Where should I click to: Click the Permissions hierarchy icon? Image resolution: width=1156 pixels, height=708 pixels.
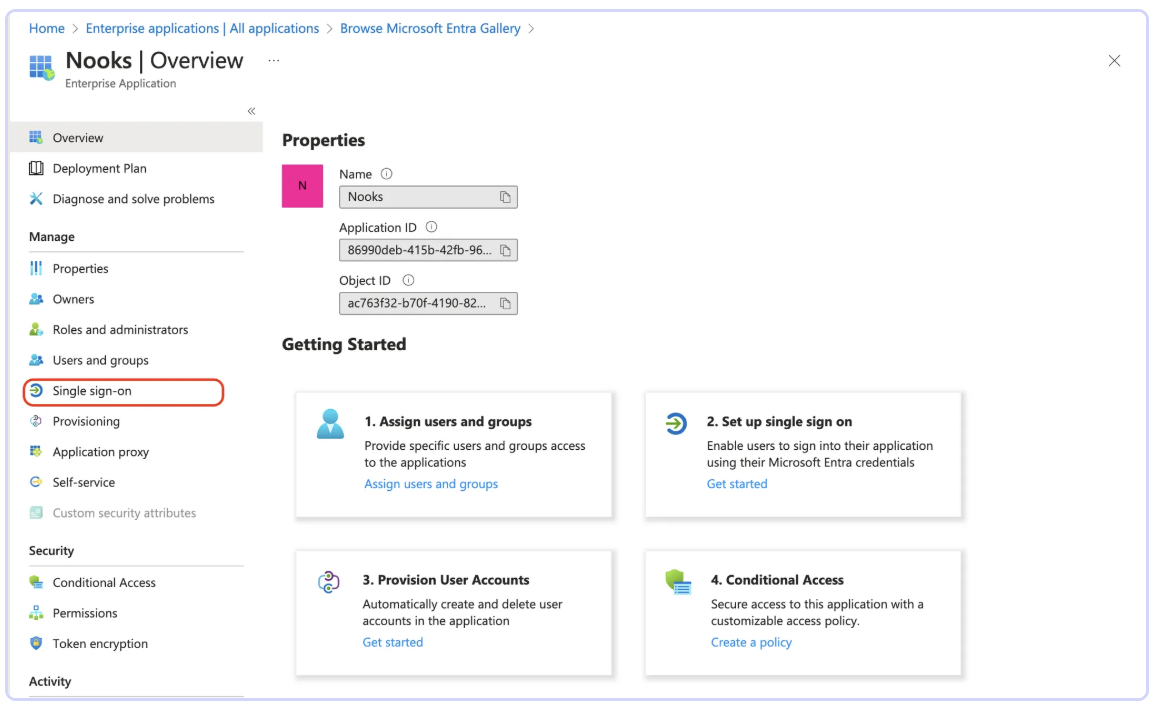35,613
